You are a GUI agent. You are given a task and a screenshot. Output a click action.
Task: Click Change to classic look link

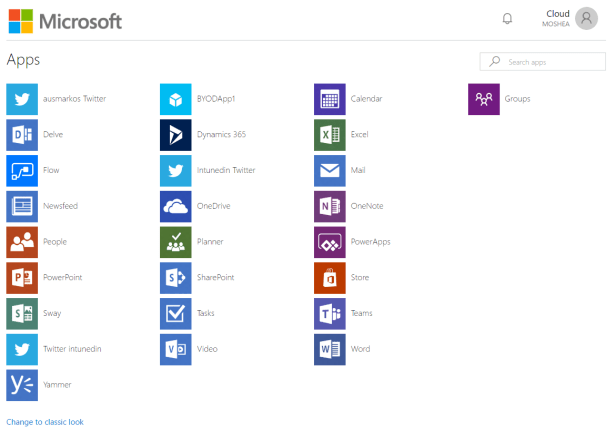point(45,422)
